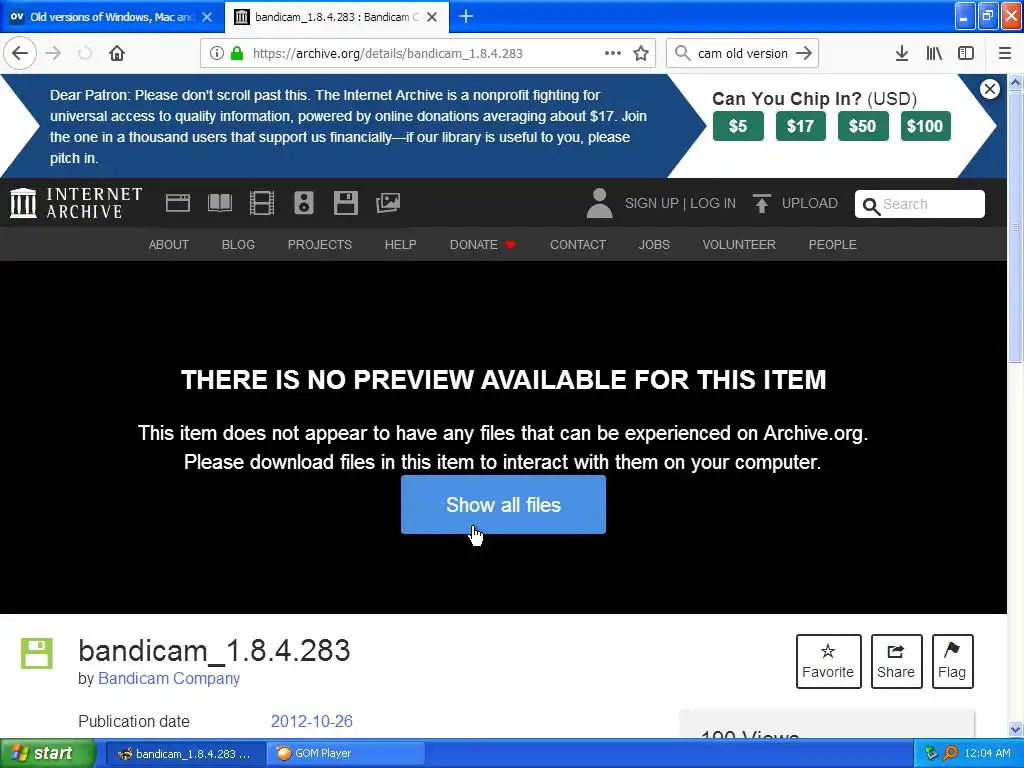Click the search bar go arrow
The image size is (1024, 768).
coord(804,54)
